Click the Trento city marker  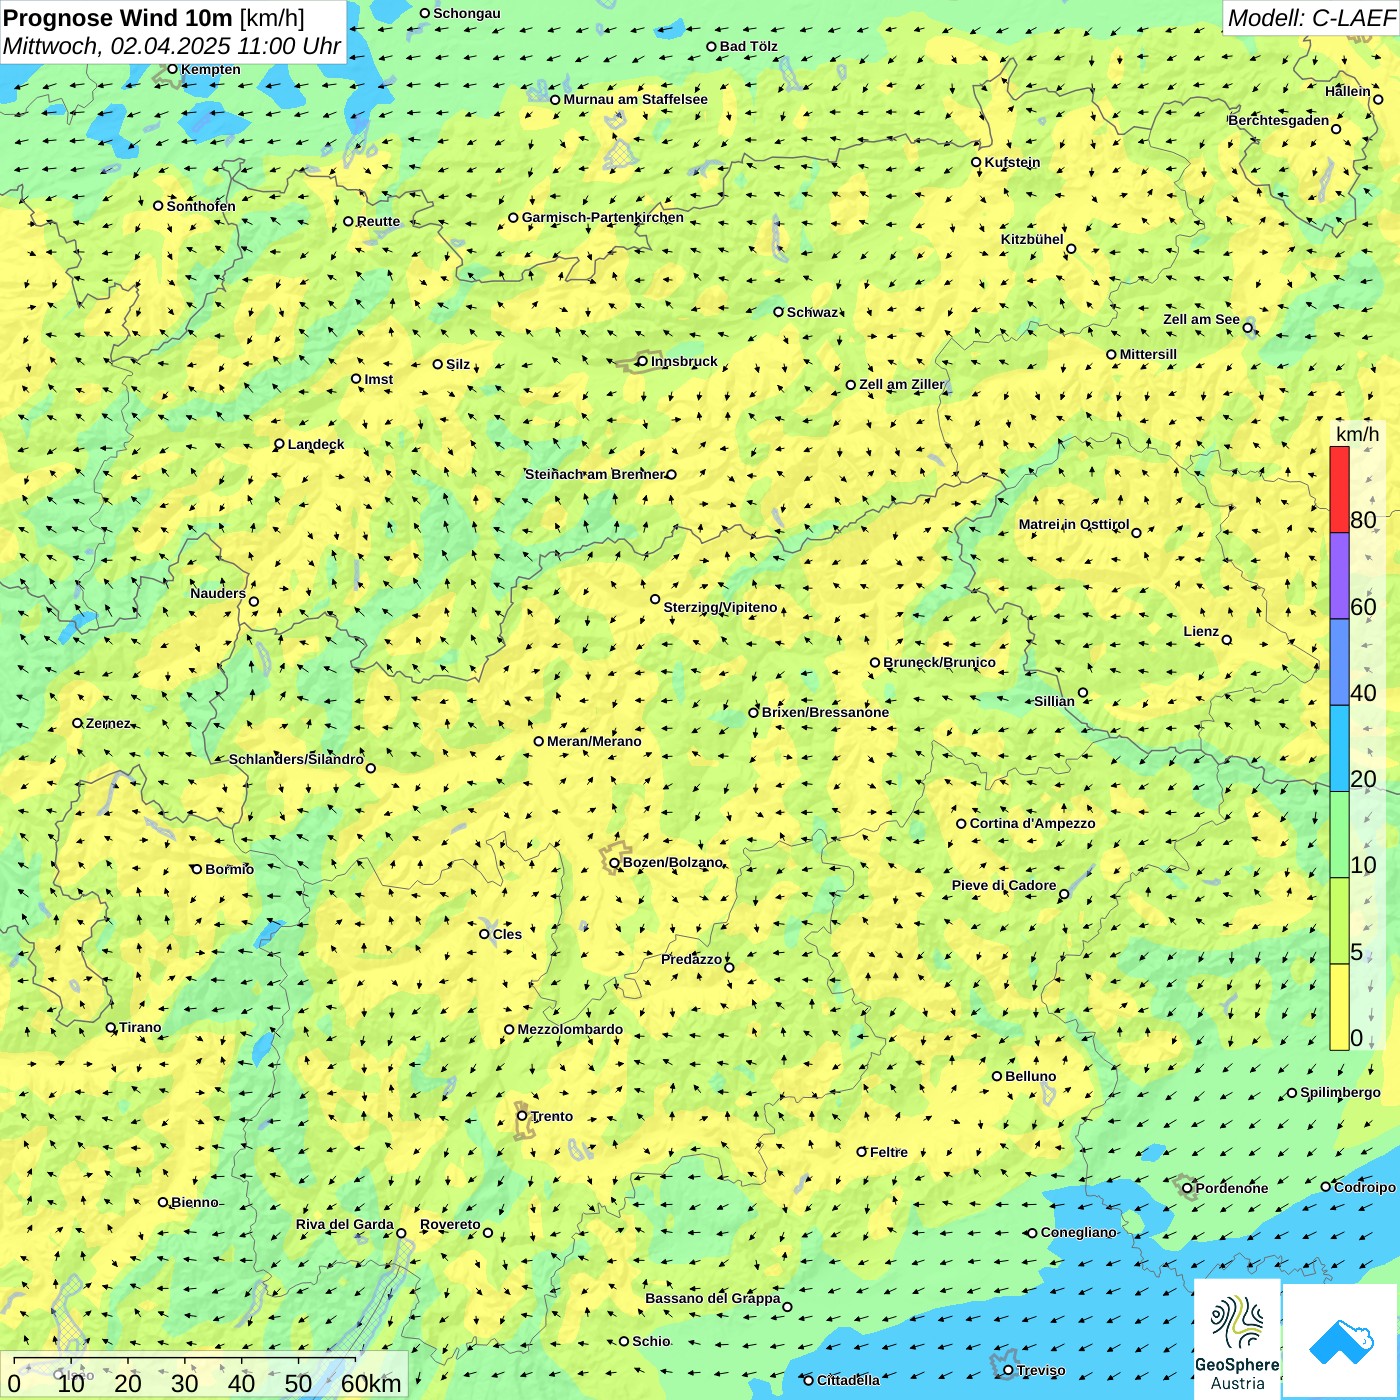[522, 1116]
